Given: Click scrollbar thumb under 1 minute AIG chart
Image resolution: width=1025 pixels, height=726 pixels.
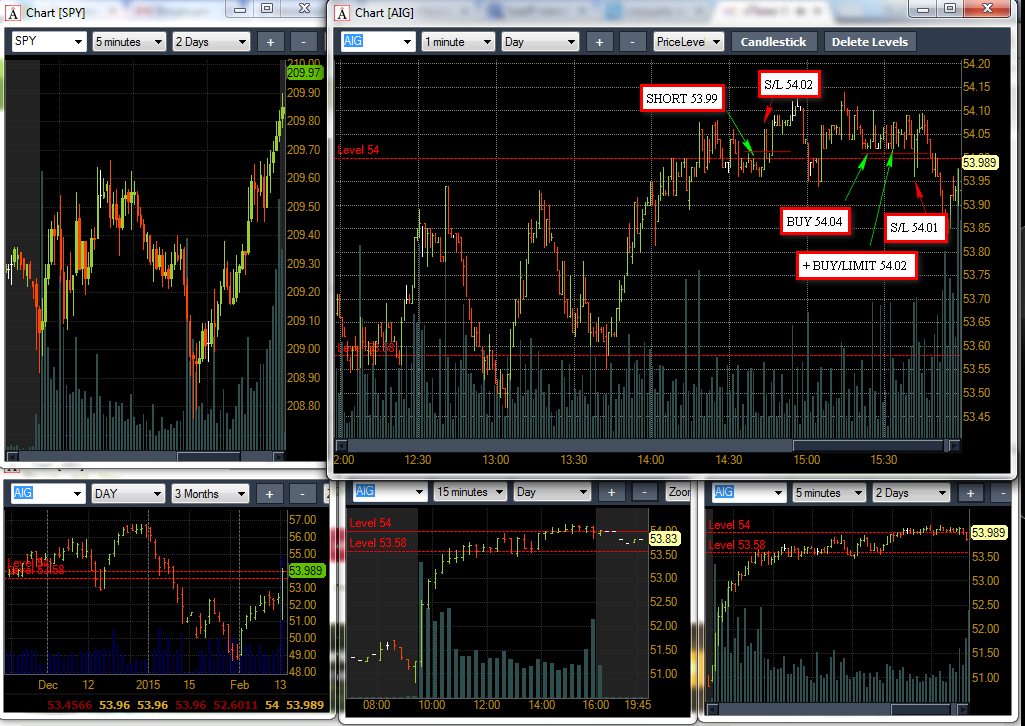Looking at the screenshot, I should (x=868, y=446).
